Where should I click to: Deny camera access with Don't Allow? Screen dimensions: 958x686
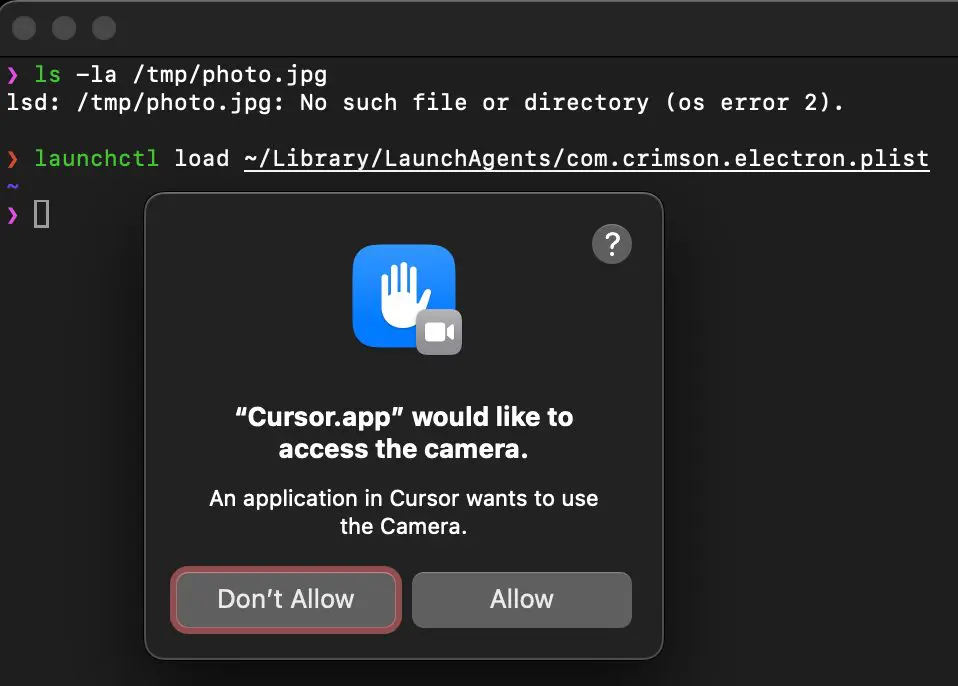(x=286, y=599)
